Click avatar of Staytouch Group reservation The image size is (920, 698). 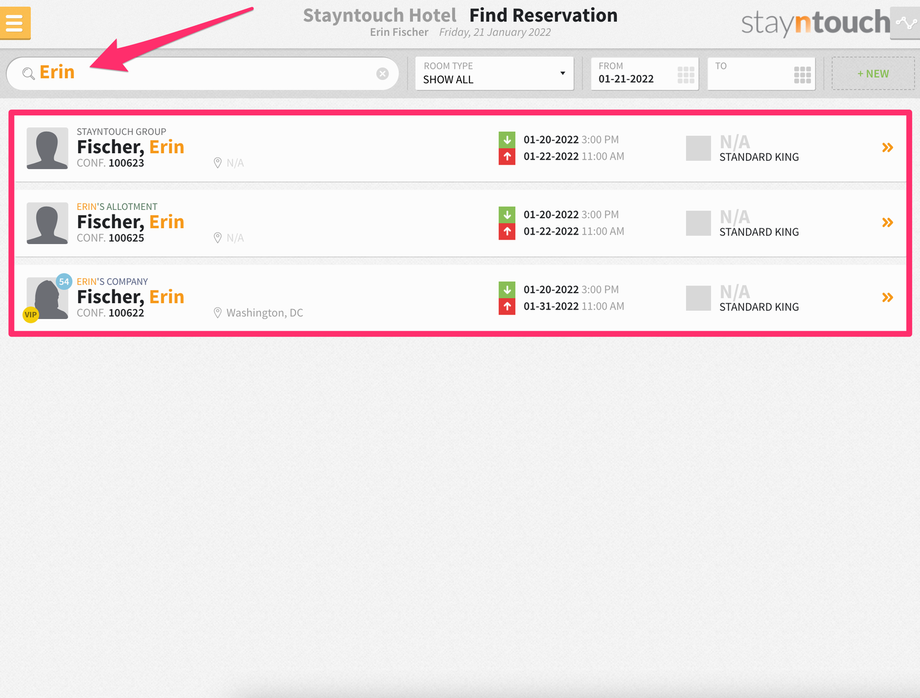point(47,148)
